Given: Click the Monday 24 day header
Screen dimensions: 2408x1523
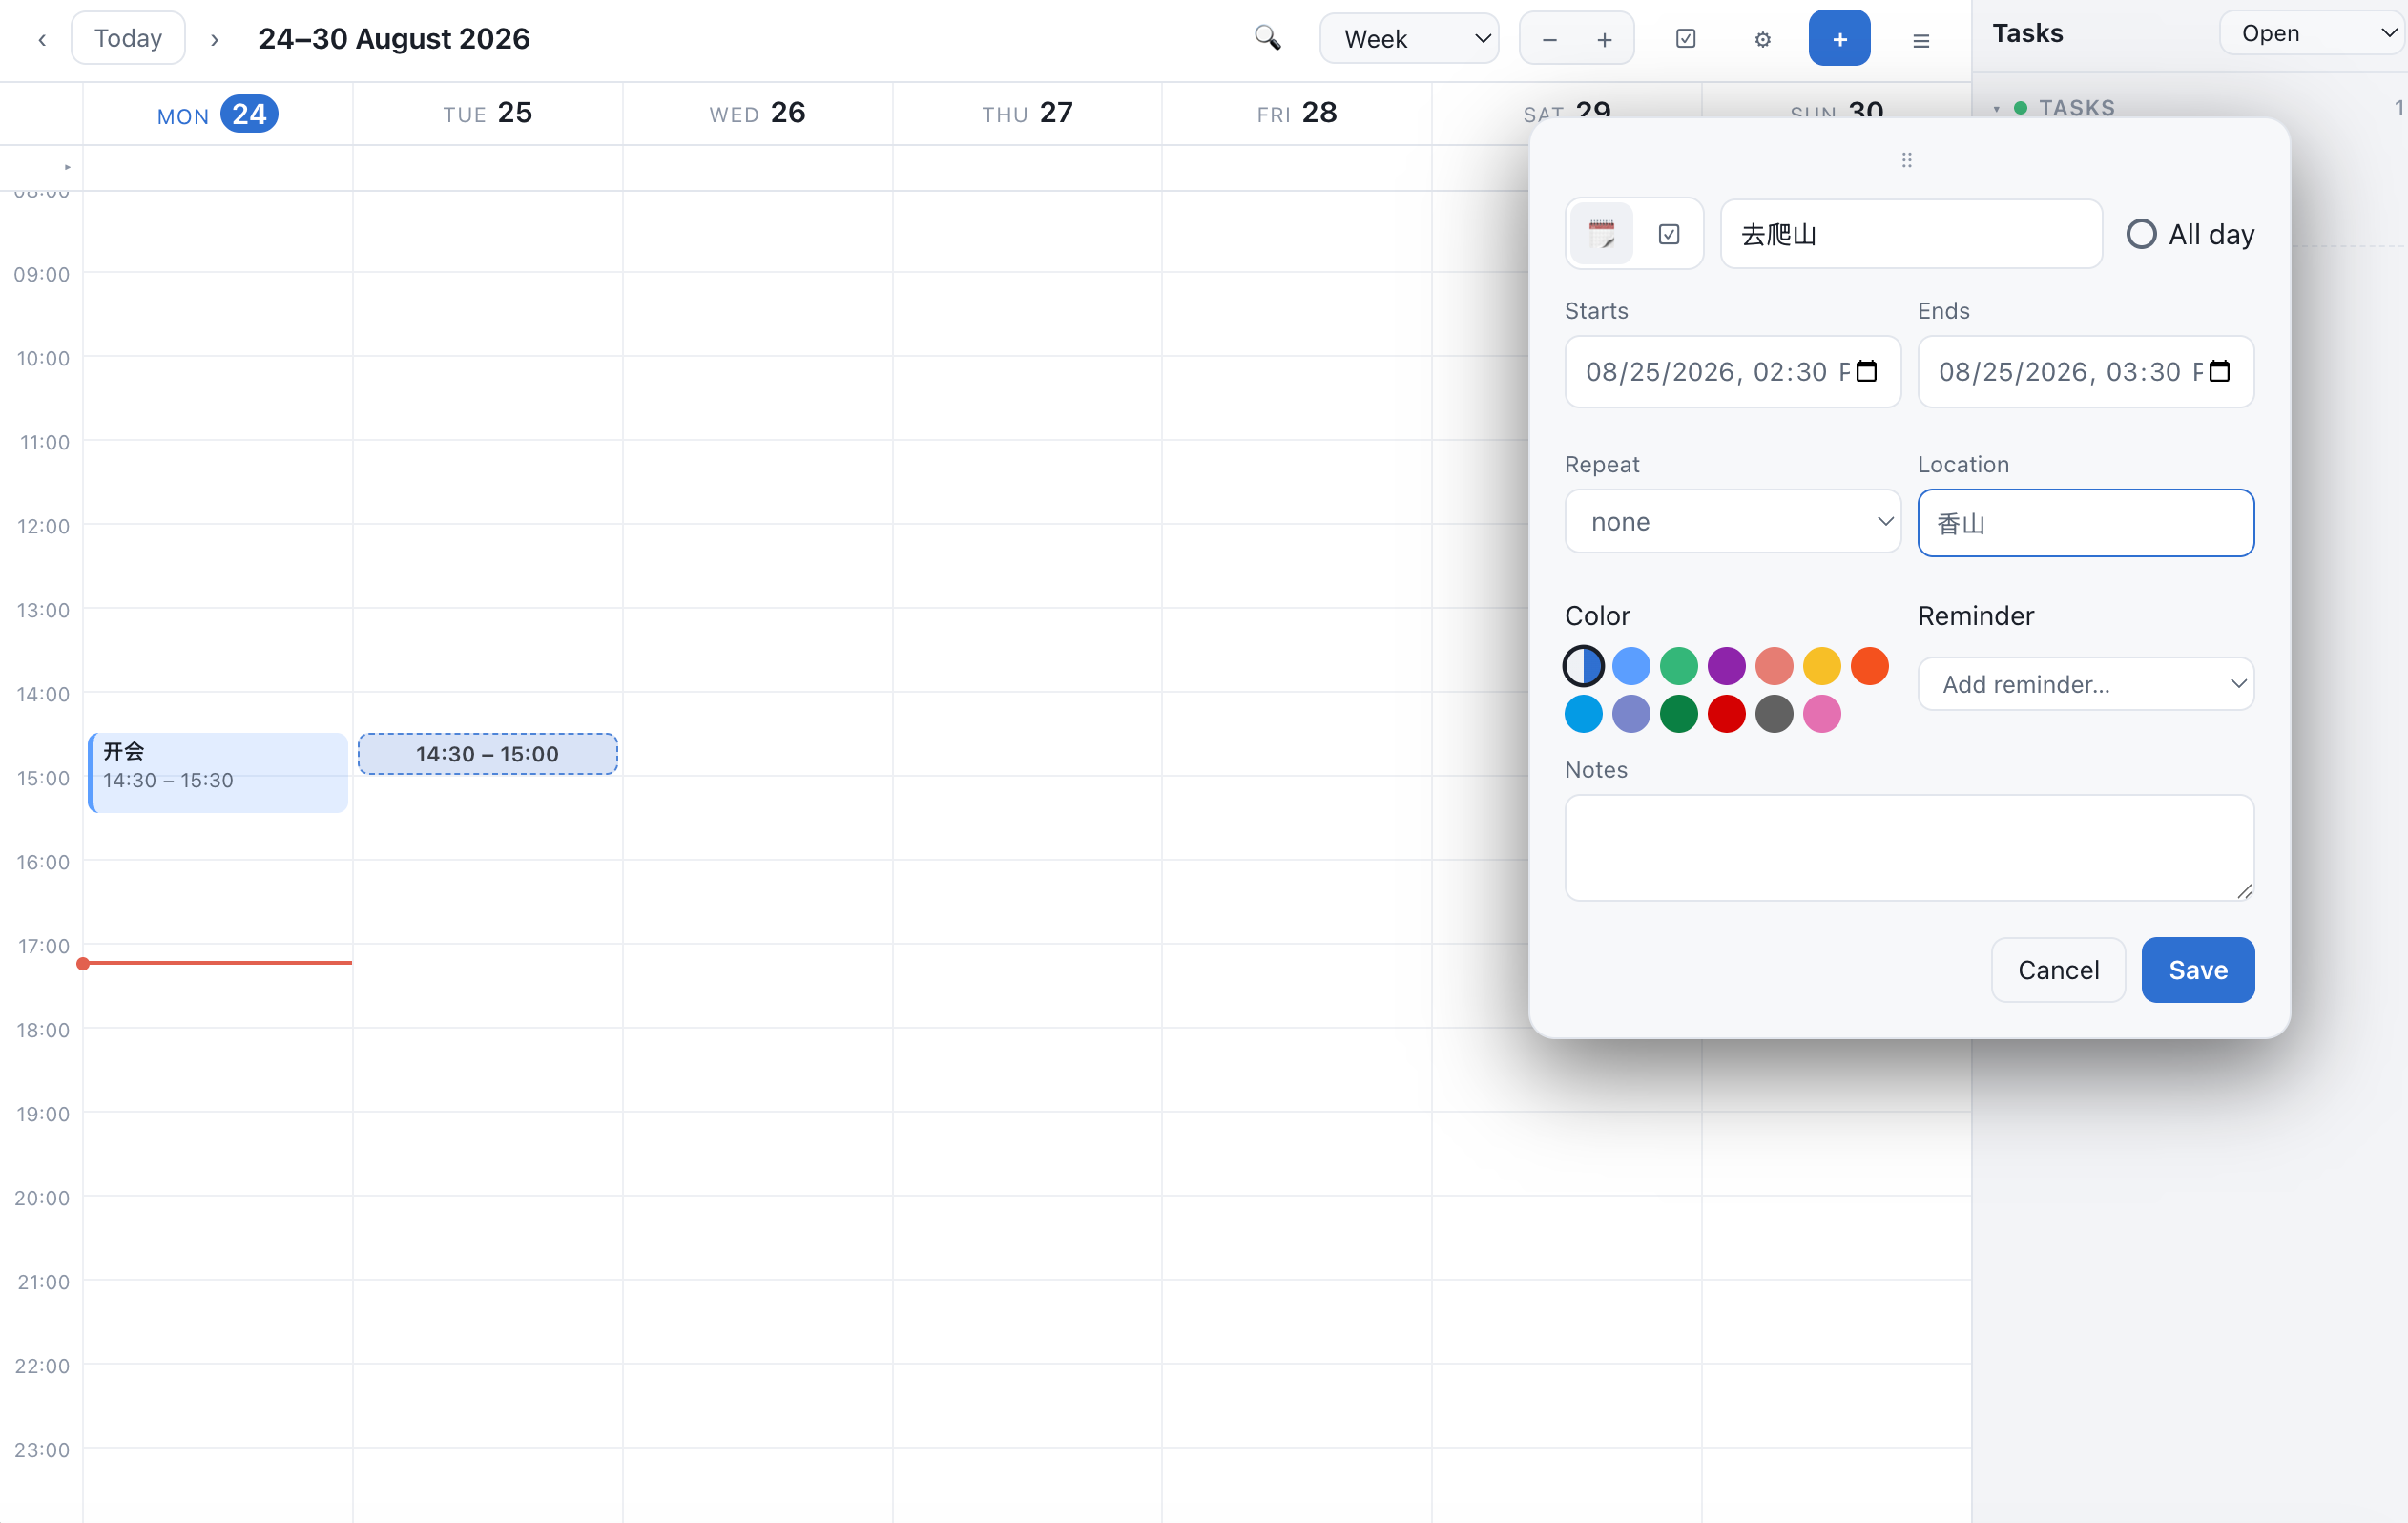Looking at the screenshot, I should (x=217, y=114).
